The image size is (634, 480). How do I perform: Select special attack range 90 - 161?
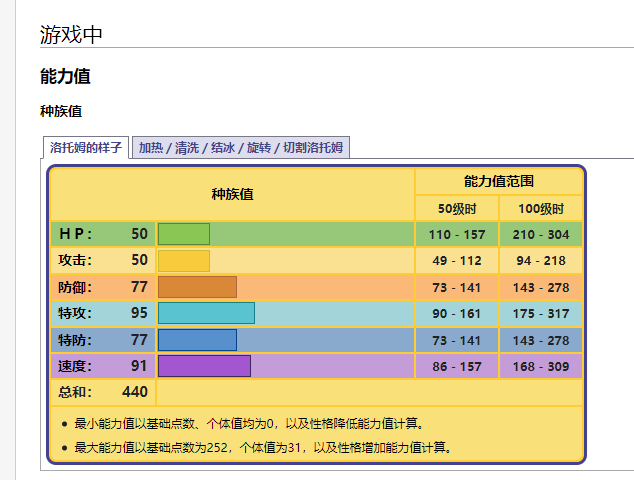tap(457, 313)
